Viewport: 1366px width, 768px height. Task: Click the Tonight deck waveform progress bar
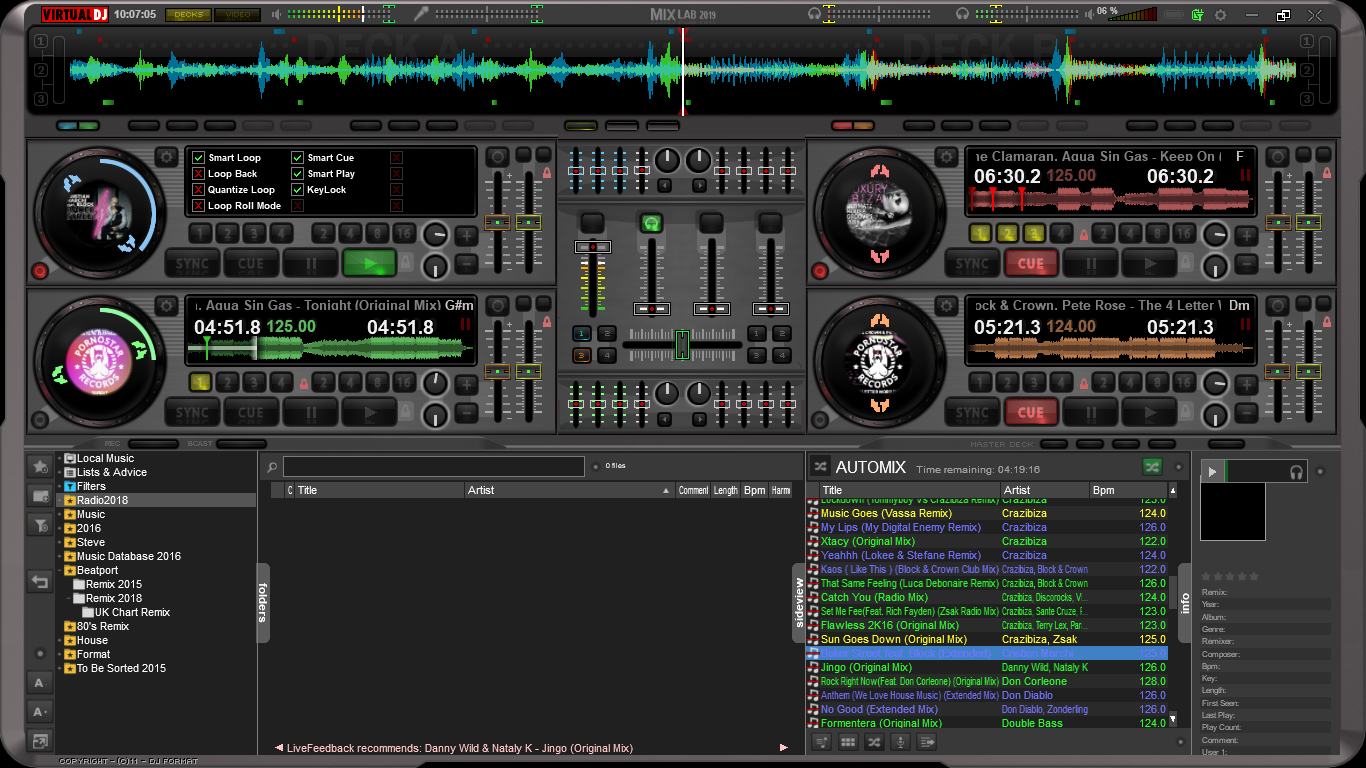pyautogui.click(x=330, y=350)
